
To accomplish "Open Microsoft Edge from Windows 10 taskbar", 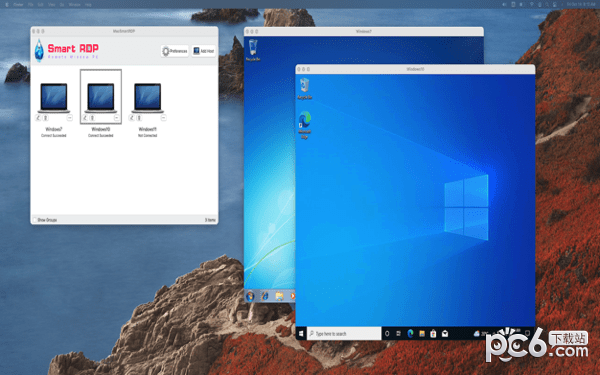I will (410, 334).
